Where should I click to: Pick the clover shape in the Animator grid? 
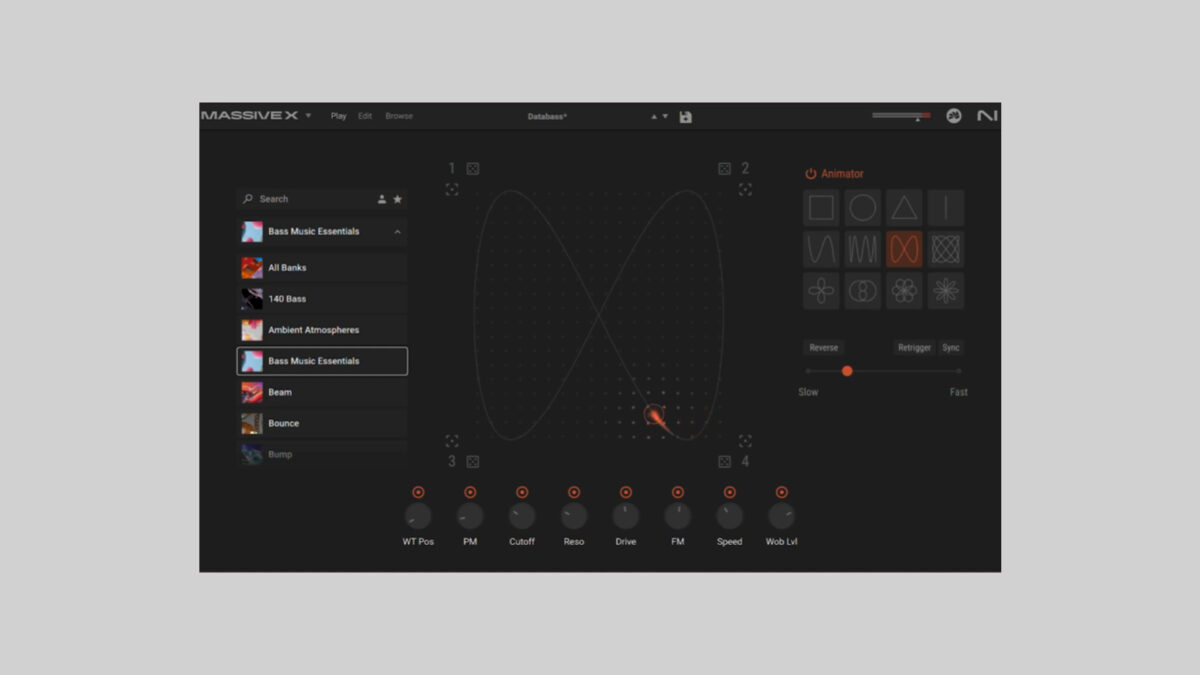click(x=820, y=290)
